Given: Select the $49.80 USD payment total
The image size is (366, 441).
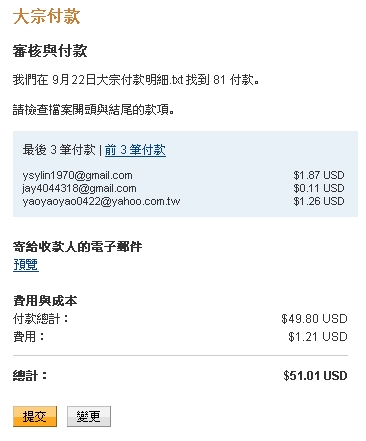Looking at the screenshot, I should tap(314, 319).
